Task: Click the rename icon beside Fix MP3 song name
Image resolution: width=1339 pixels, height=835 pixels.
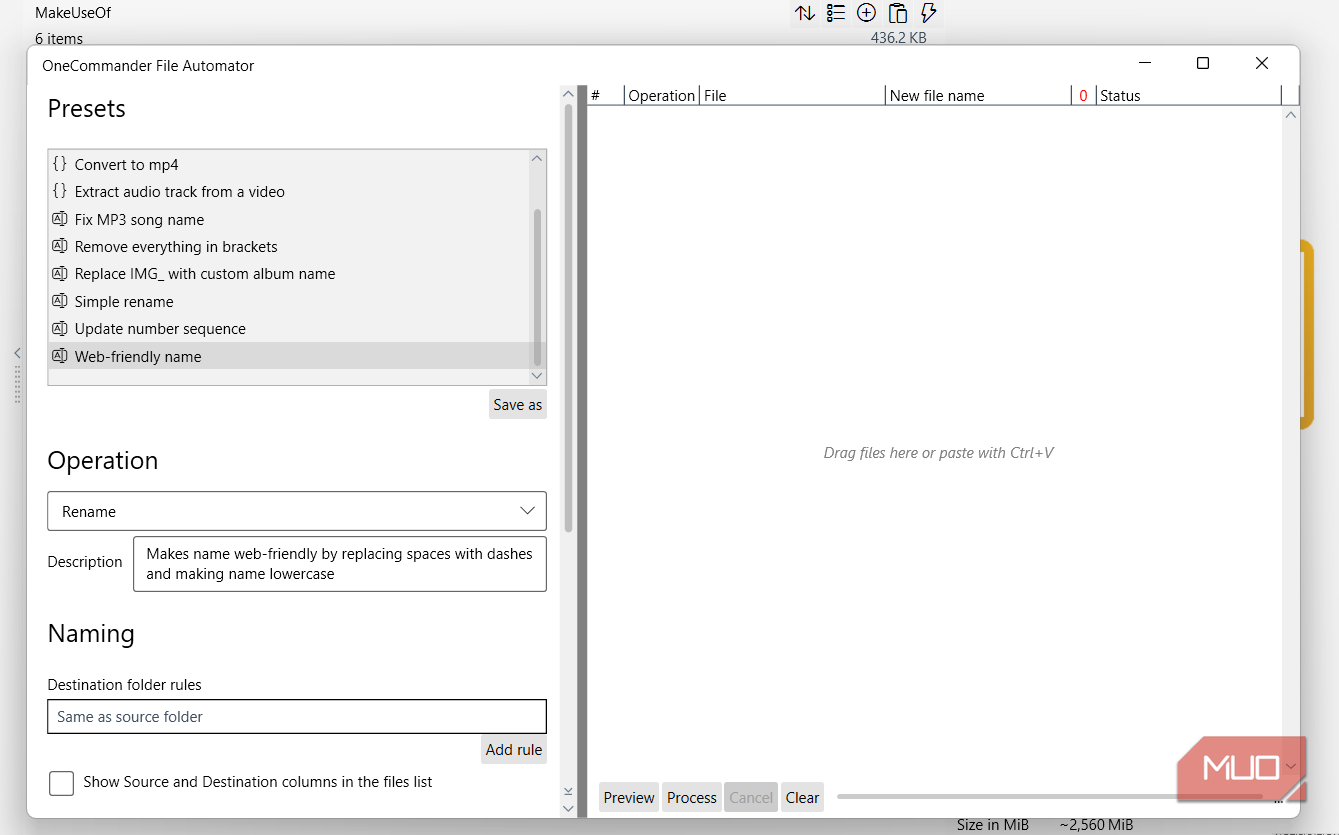Action: (60, 219)
